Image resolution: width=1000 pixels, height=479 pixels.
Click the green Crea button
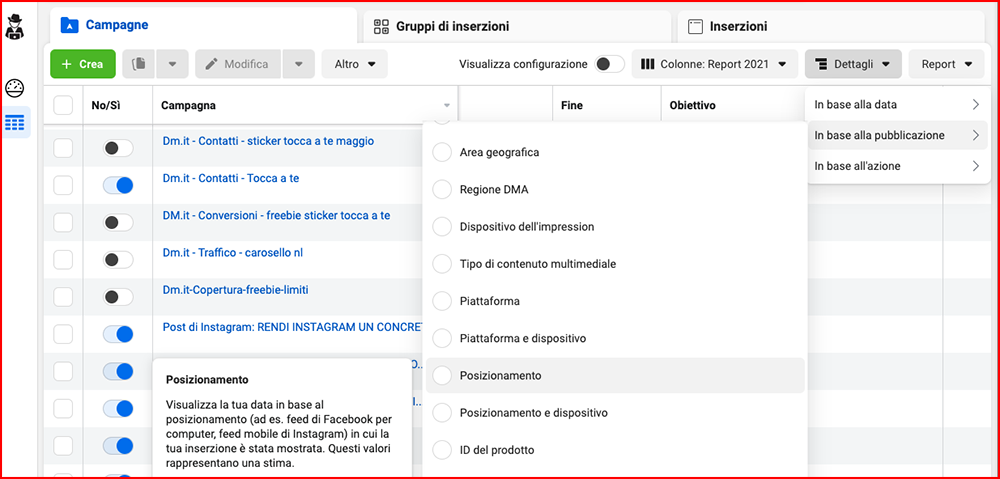(83, 64)
